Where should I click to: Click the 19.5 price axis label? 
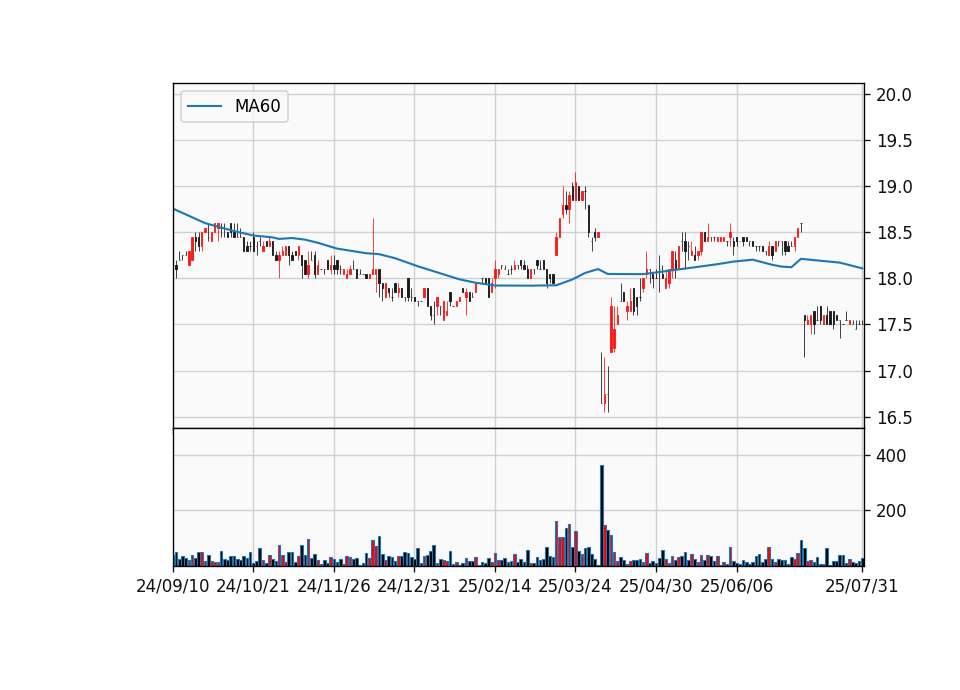894,141
